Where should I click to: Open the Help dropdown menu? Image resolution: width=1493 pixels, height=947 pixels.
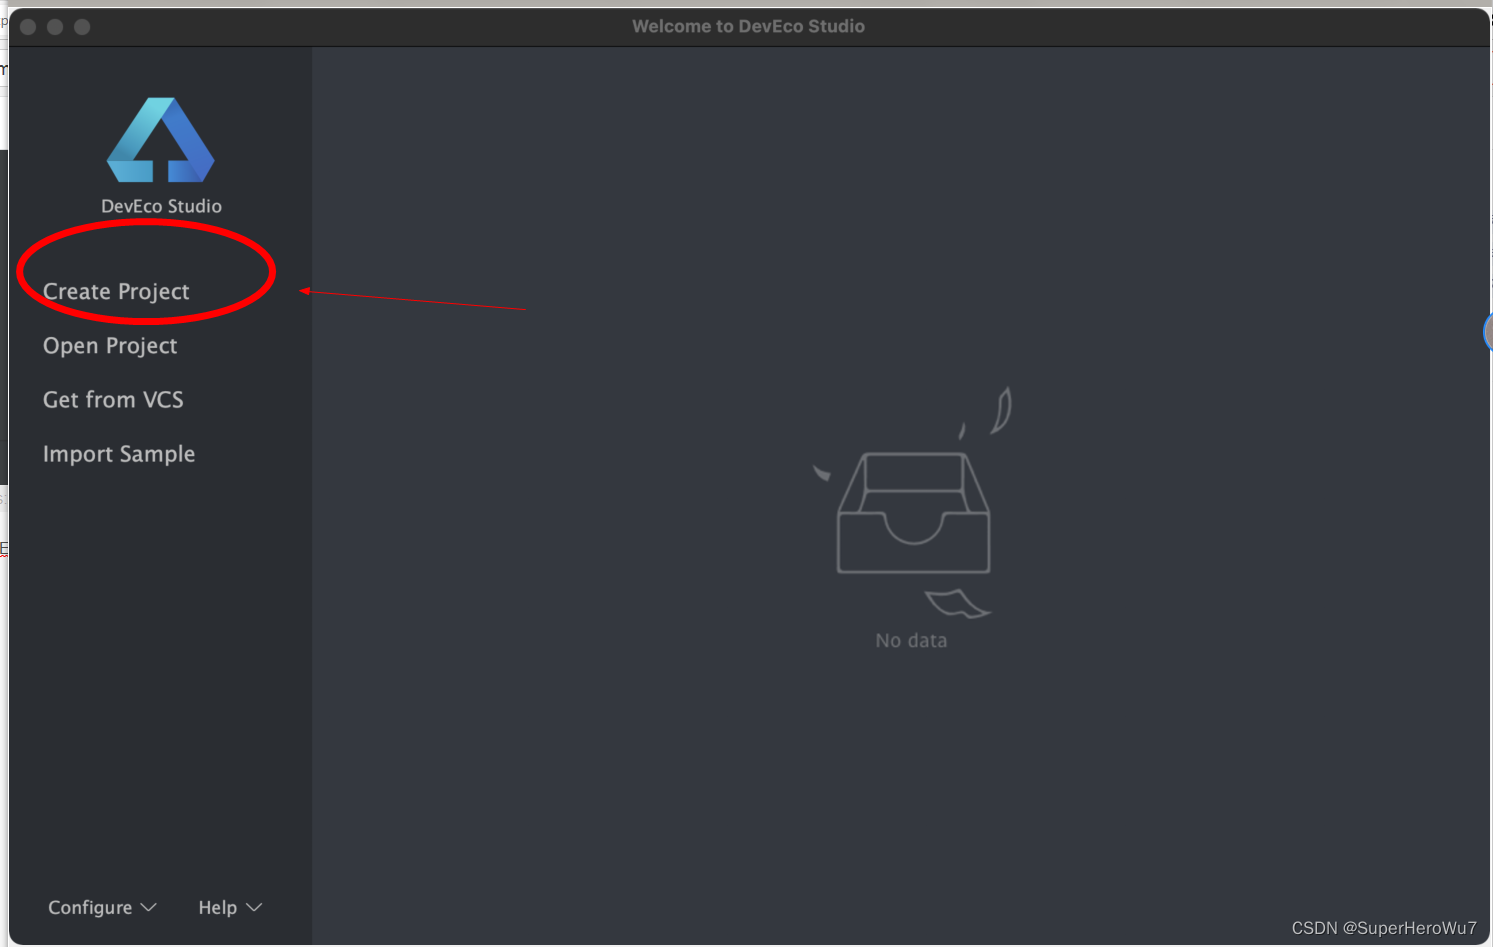pos(229,907)
